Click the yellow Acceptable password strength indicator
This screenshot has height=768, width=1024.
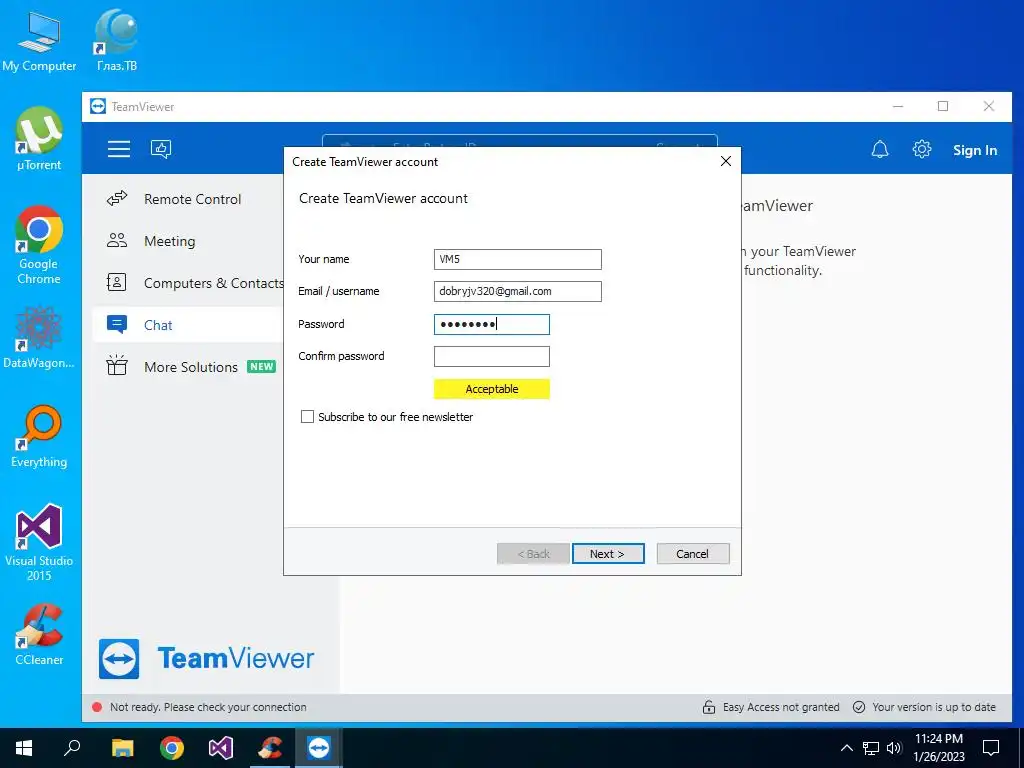pos(492,389)
